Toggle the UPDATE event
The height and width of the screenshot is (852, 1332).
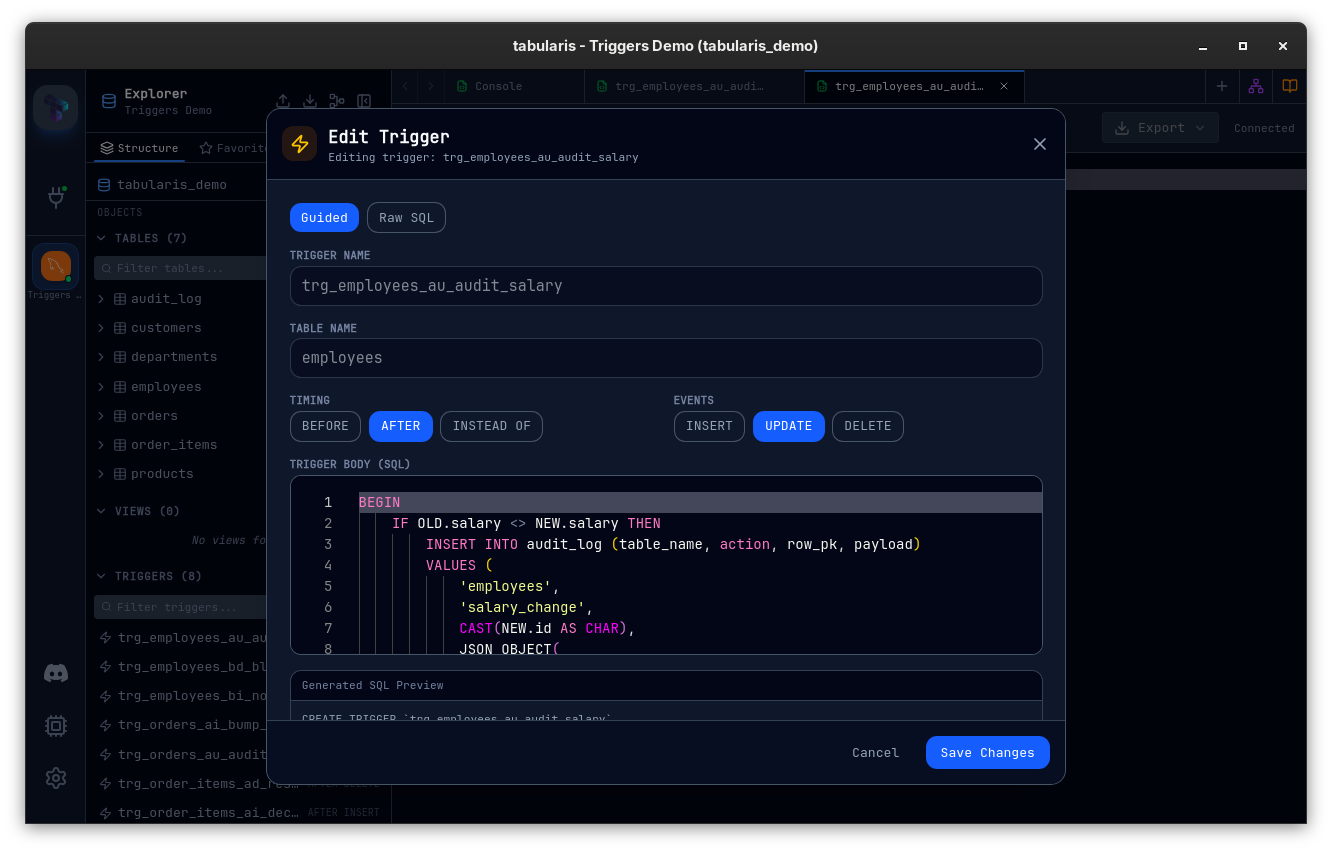point(789,426)
